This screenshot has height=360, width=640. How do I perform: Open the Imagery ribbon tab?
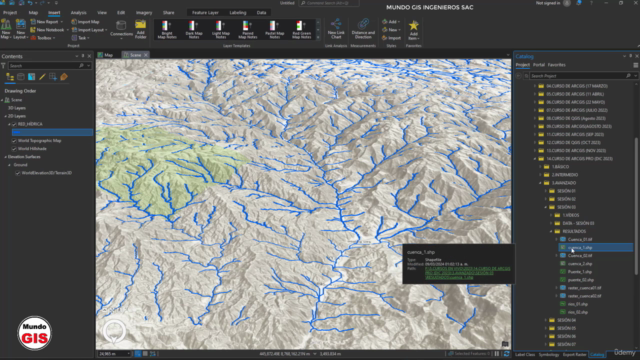pos(144,13)
